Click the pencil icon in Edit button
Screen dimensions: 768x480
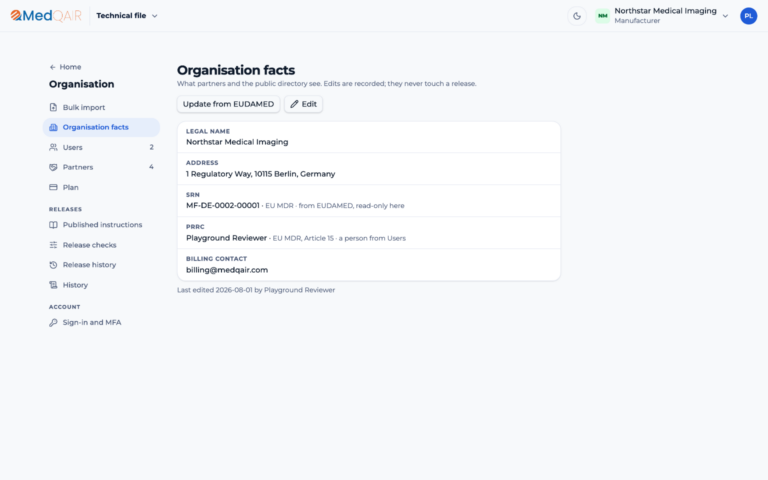pos(294,104)
